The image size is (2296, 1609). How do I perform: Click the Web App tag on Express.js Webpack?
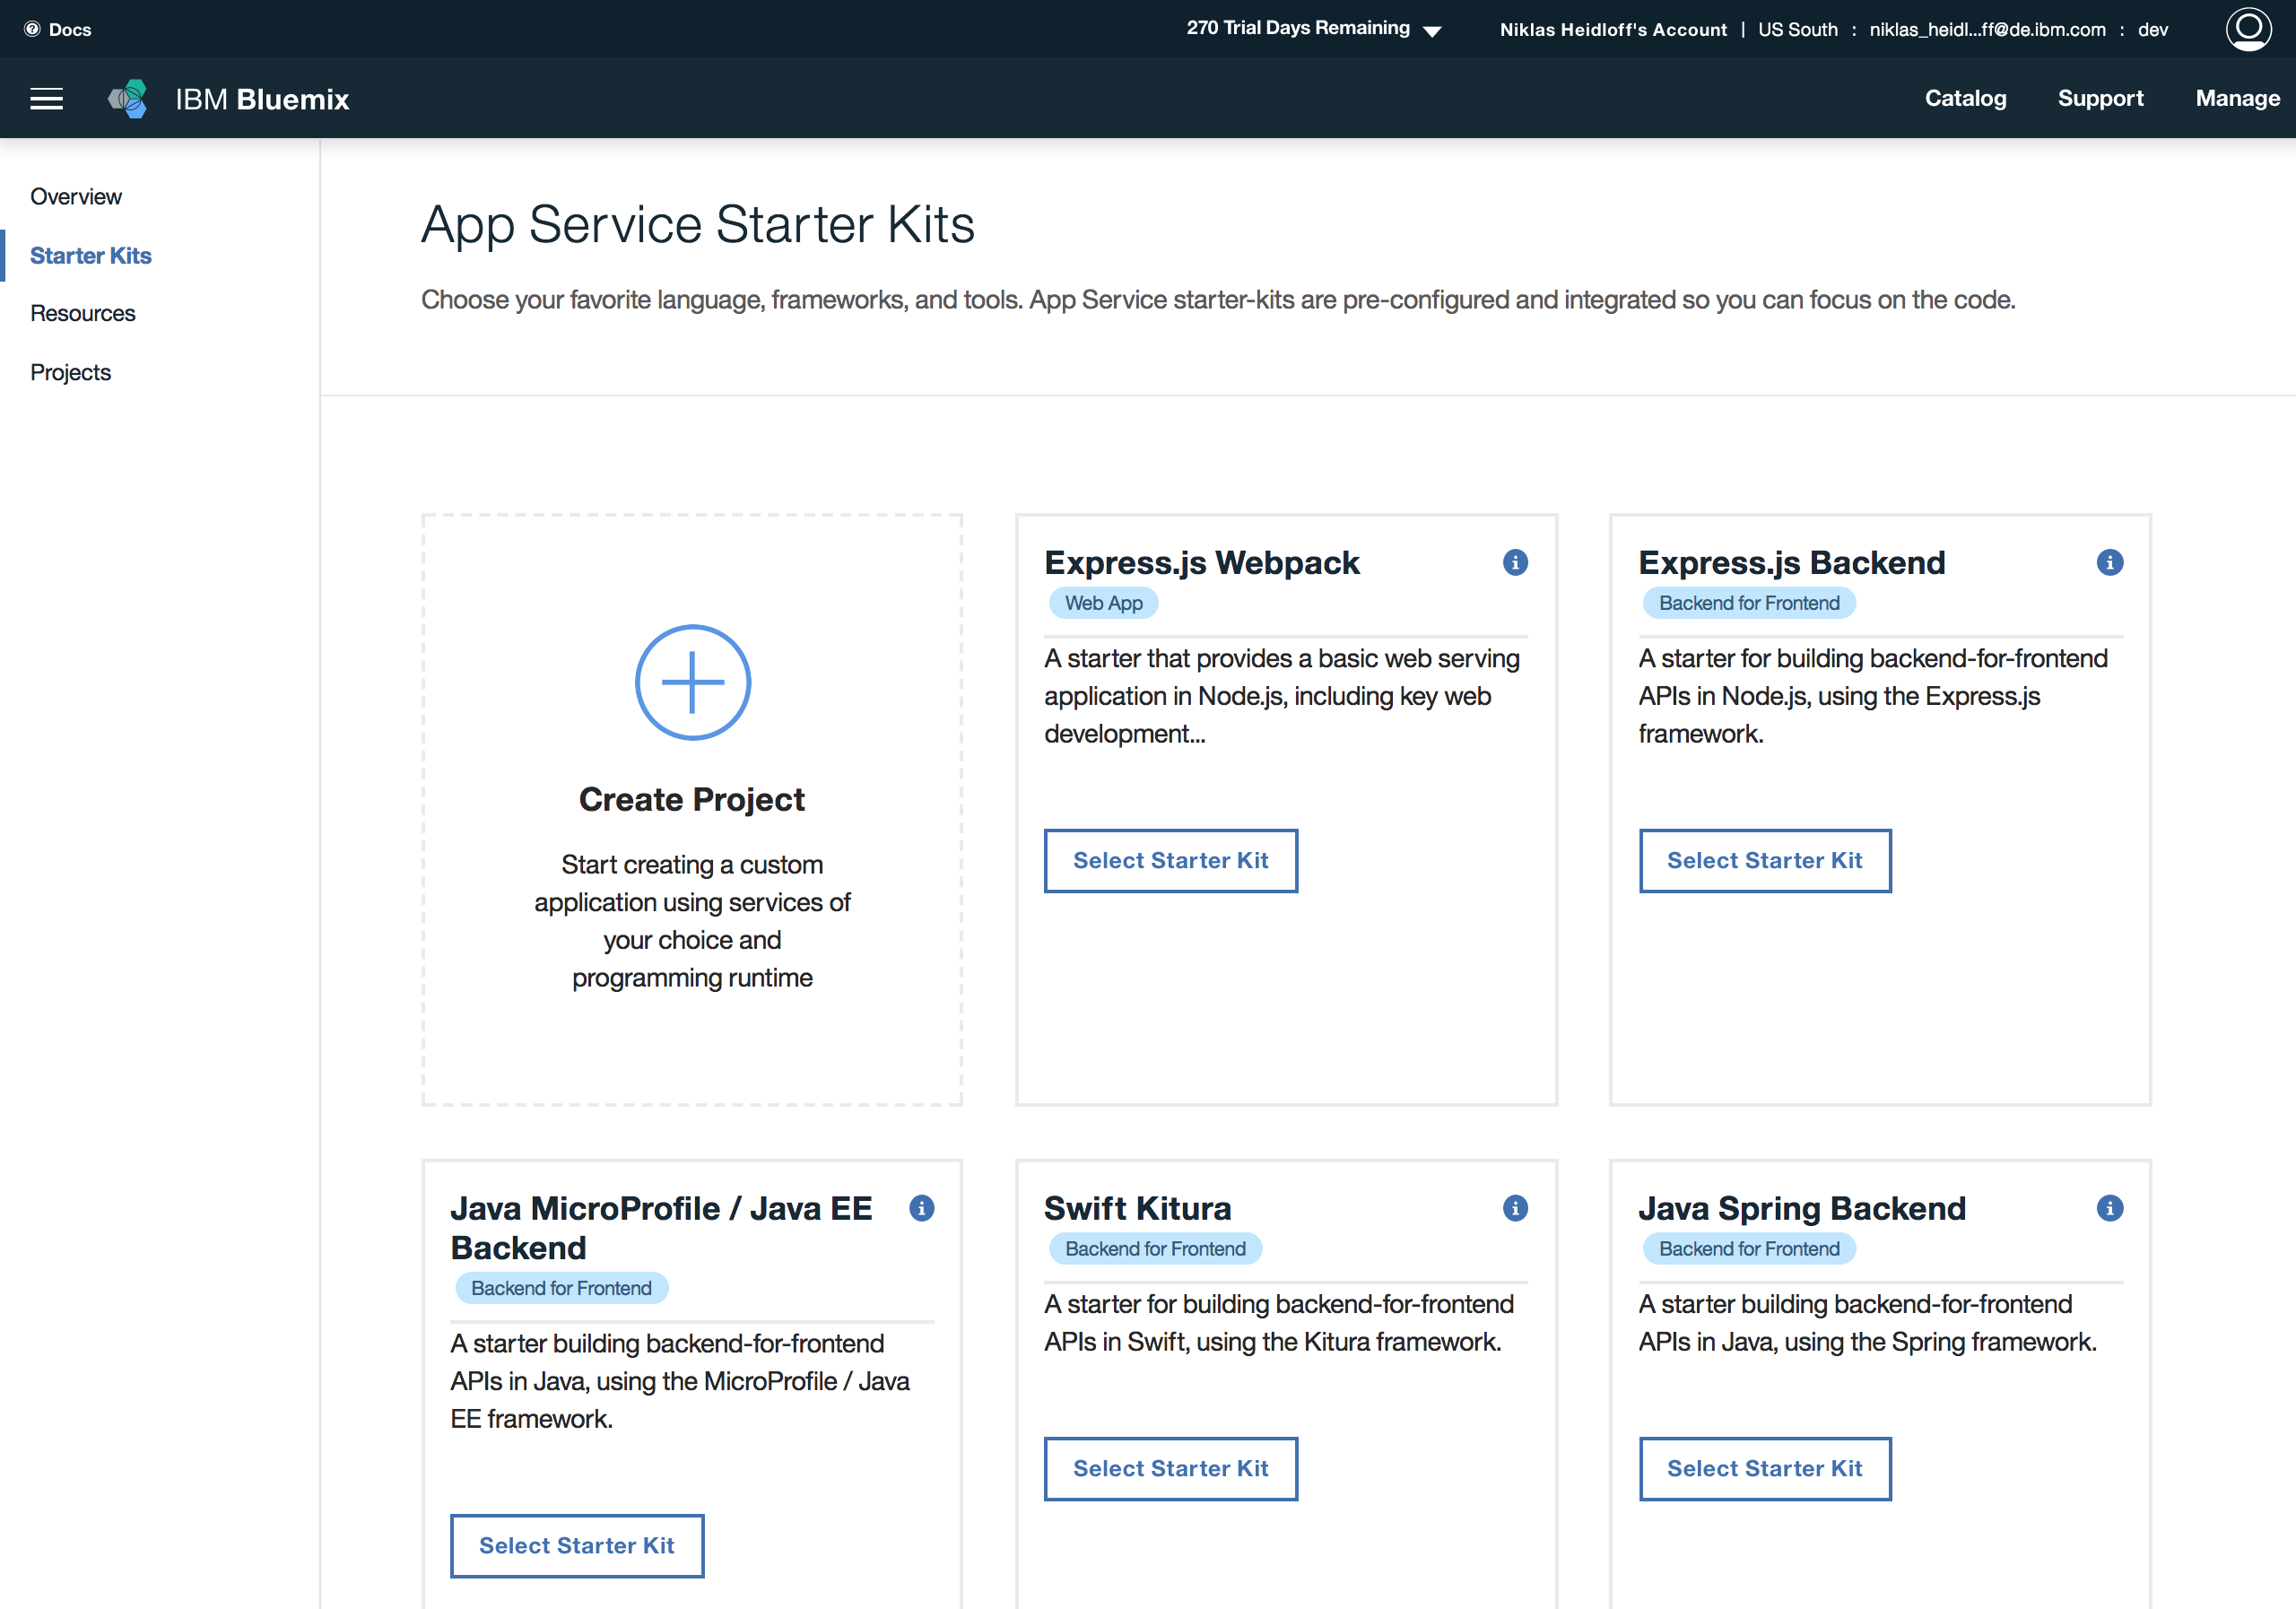[1103, 603]
